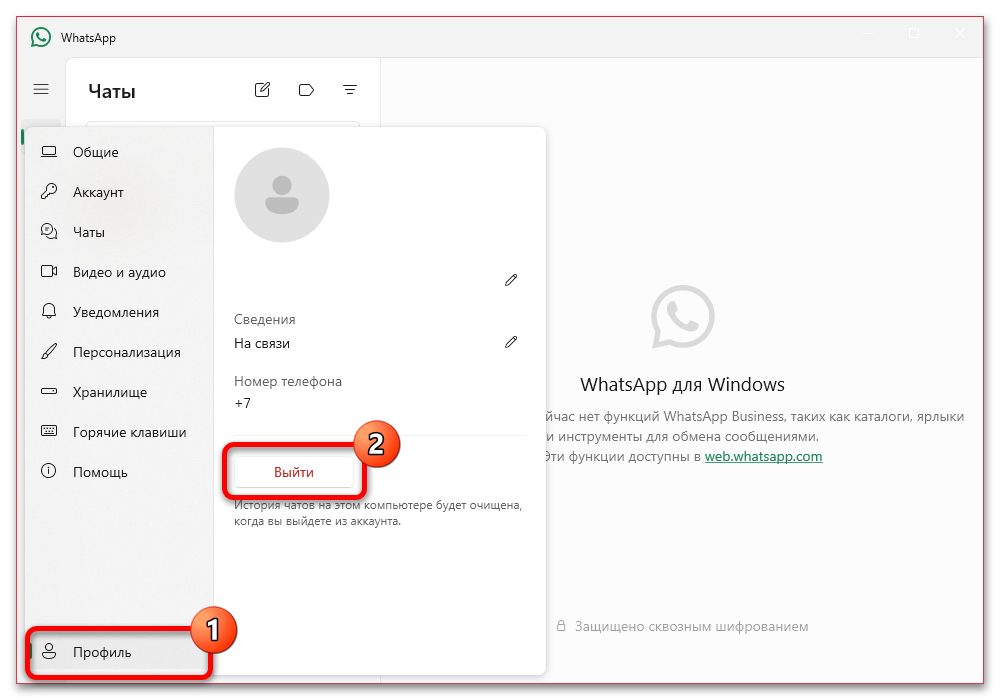Open the chat filter icon
Viewport: 1000px width, 700px height.
(x=349, y=90)
